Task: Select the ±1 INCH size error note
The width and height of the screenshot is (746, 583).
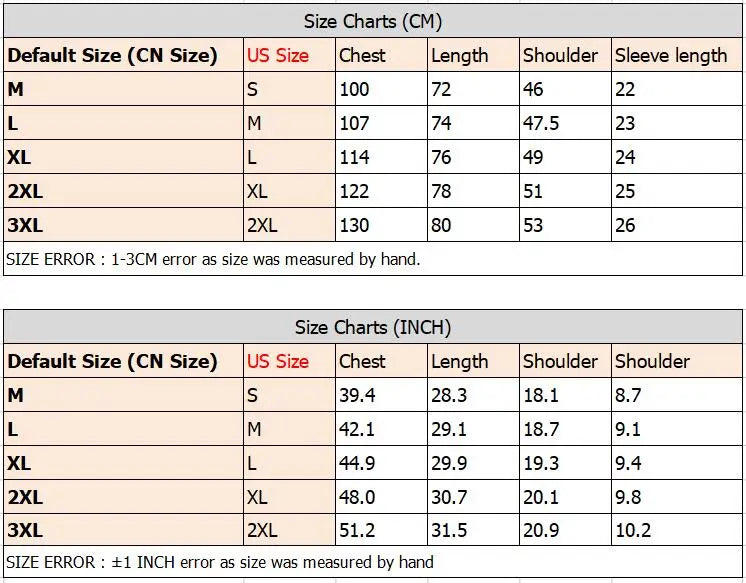Action: [220, 562]
